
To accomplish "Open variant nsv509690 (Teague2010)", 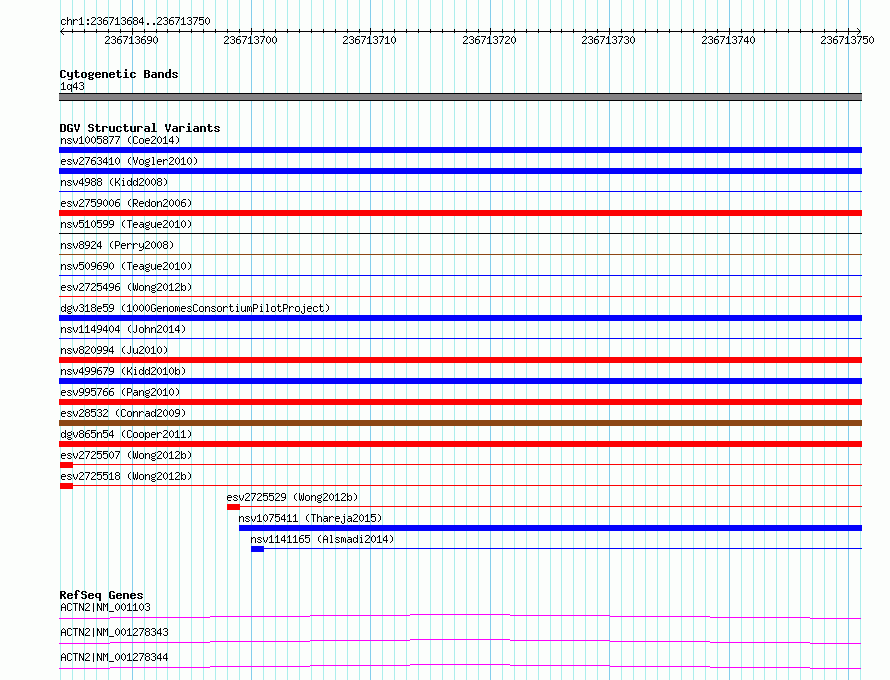I will (x=126, y=266).
